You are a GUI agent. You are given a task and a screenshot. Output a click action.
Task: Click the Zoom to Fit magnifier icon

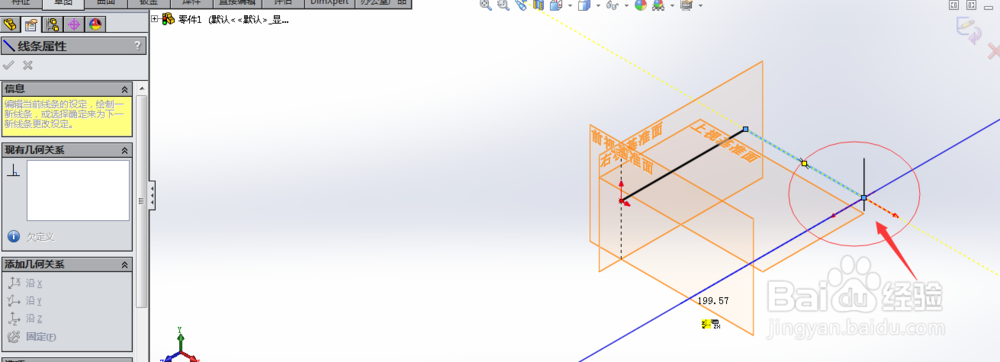(485, 5)
